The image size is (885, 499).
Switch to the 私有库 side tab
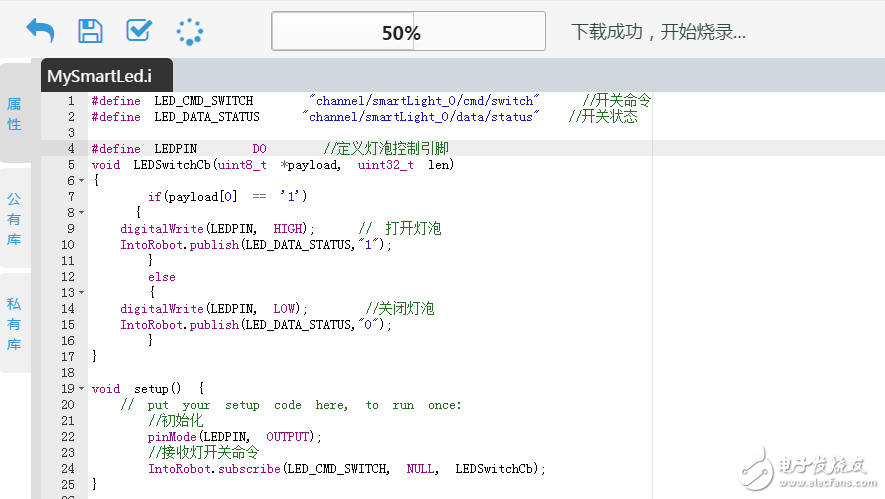click(14, 324)
